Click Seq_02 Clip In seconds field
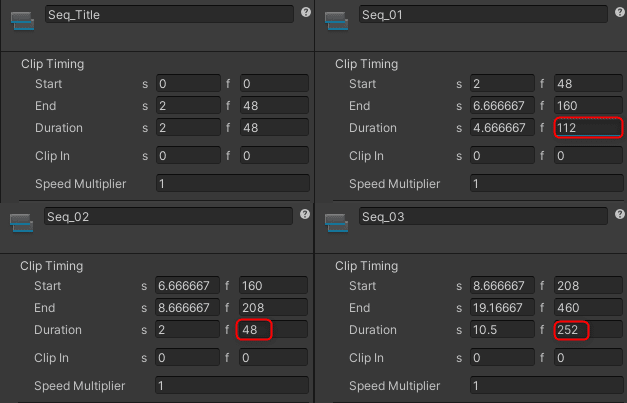The image size is (627, 403). point(187,357)
